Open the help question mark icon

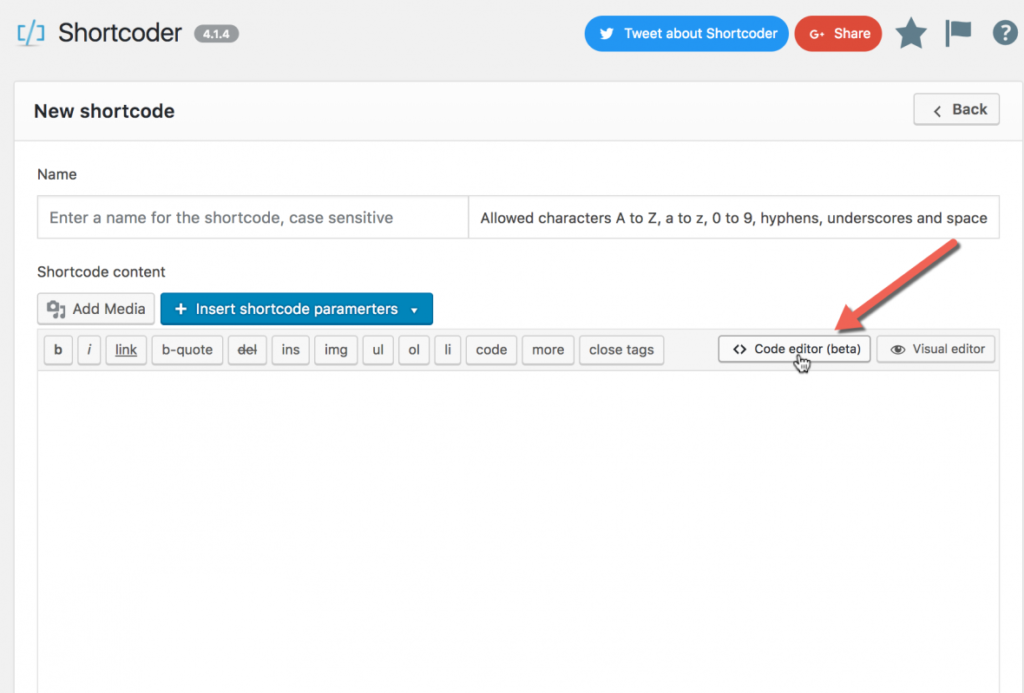coord(1004,32)
